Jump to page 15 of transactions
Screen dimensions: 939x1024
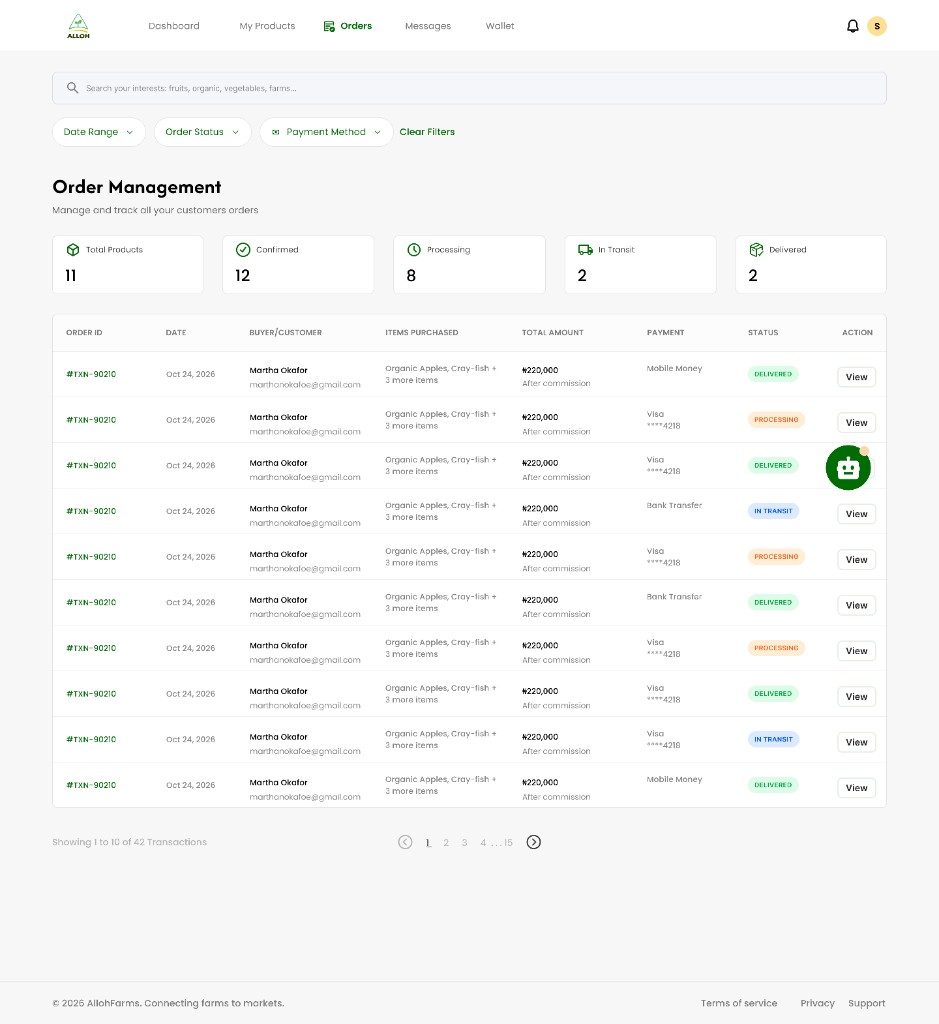[508, 842]
